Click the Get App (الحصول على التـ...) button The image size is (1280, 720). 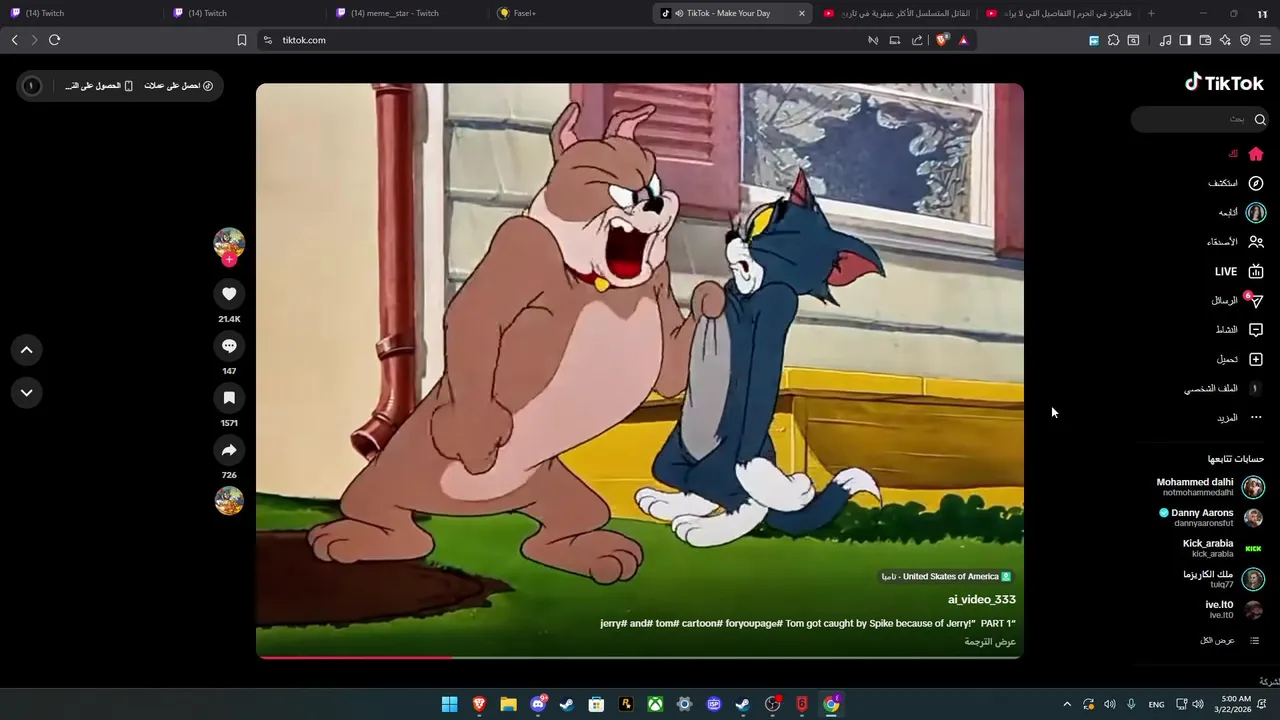99,86
